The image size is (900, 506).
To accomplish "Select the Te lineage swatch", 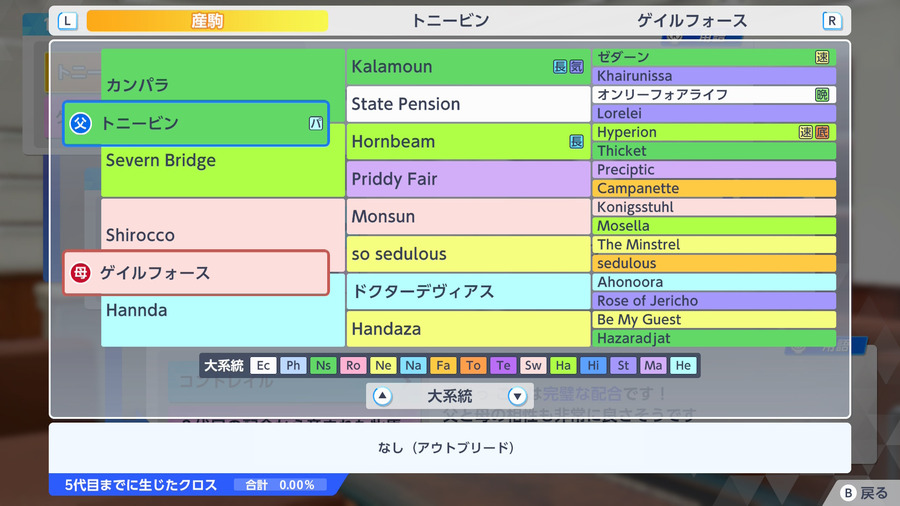I will click(x=503, y=365).
